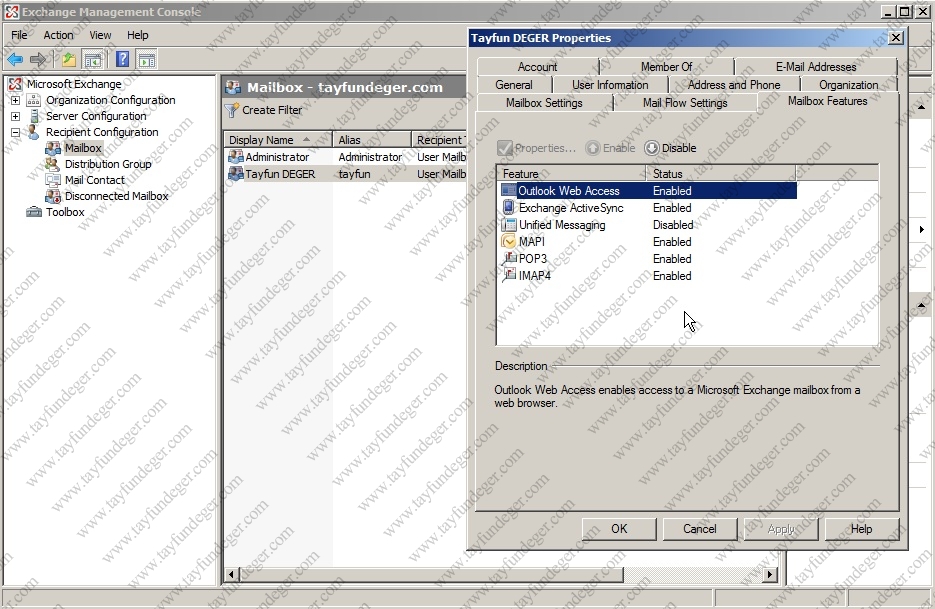Screen dimensions: 935x609
Task: Click the blue Help question mark icon
Action: 122,59
